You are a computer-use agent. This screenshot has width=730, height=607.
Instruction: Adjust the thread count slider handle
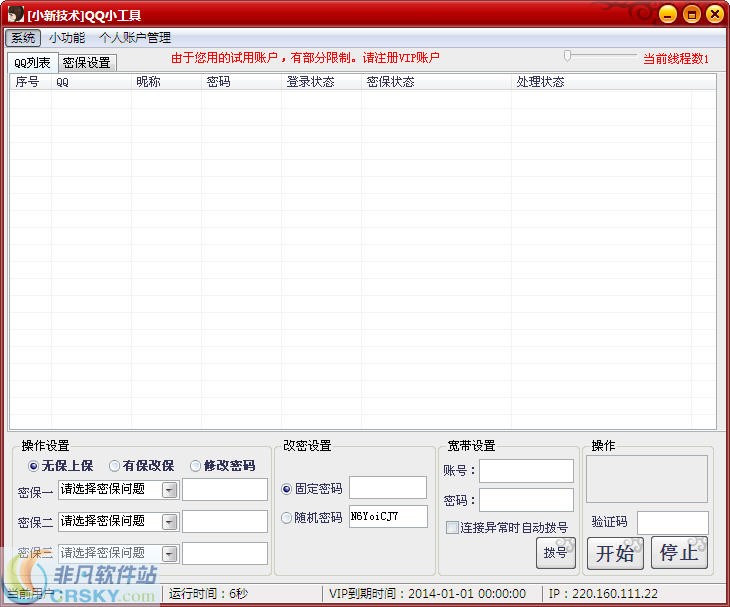pos(567,56)
